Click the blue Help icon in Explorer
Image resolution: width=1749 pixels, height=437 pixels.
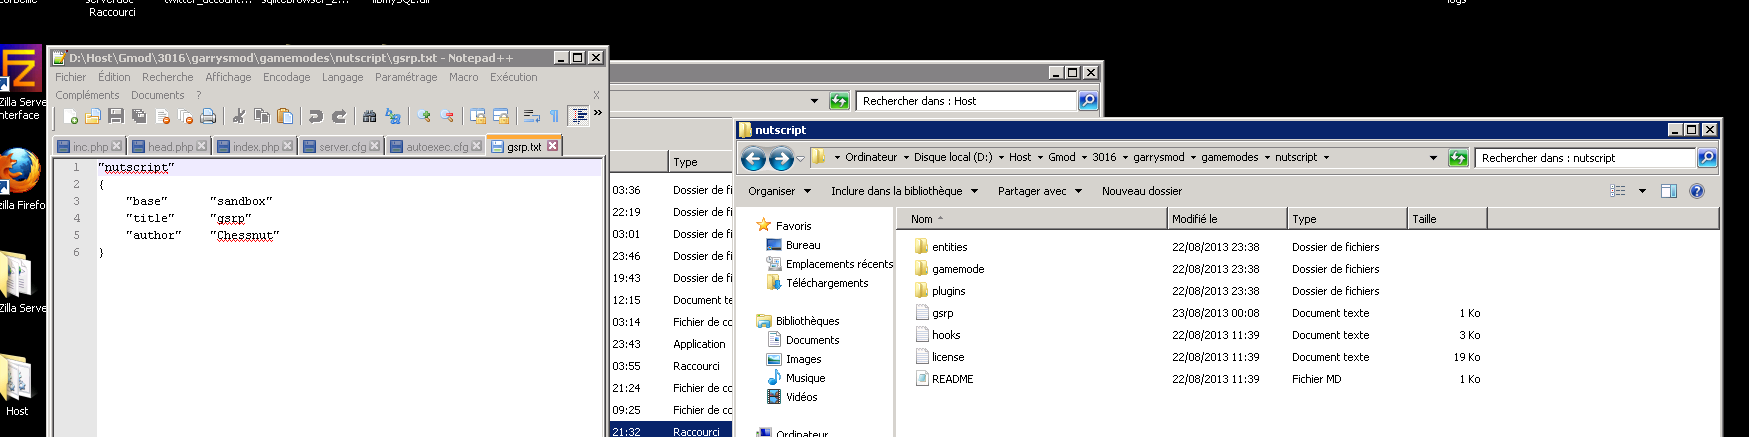[1697, 191]
